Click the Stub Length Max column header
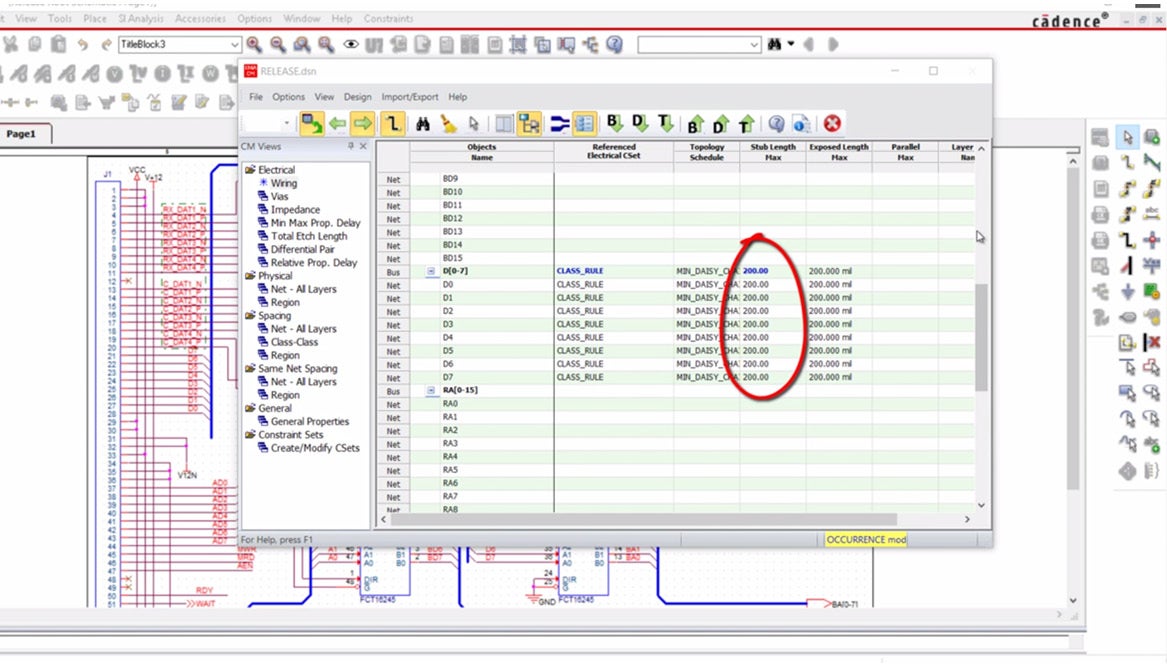1167x667 pixels. 773,152
